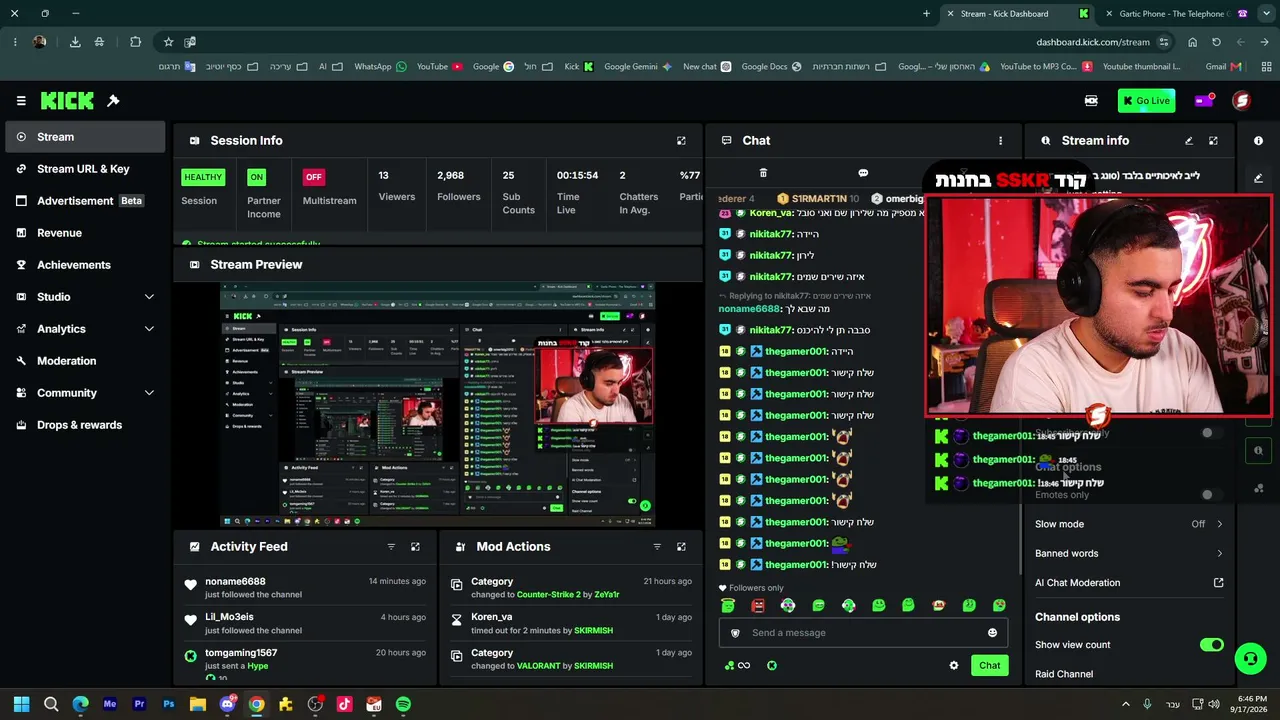Open chat settings gear icon

click(954, 666)
